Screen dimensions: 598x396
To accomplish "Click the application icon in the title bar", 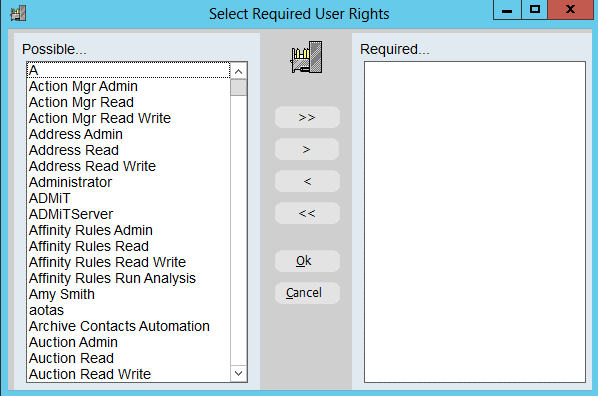I will [x=18, y=14].
